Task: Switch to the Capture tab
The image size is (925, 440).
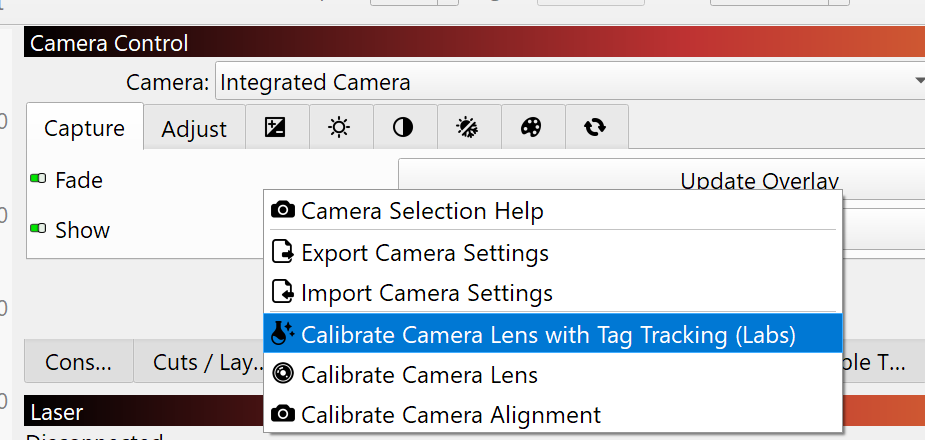Action: [84, 127]
